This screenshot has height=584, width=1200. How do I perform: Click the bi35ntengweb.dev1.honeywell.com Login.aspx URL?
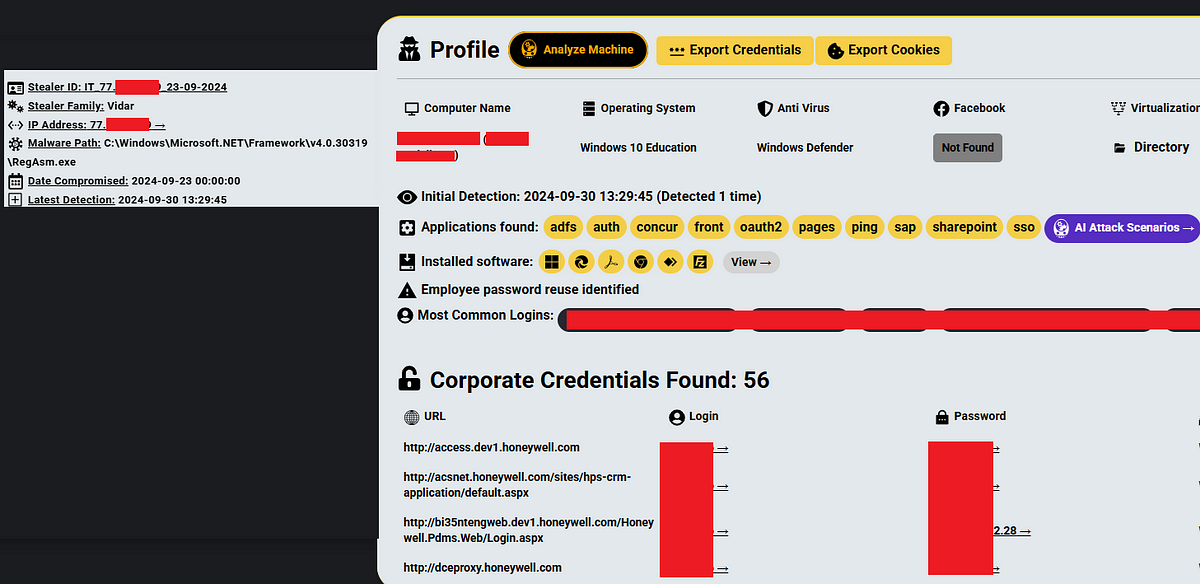tap(529, 530)
